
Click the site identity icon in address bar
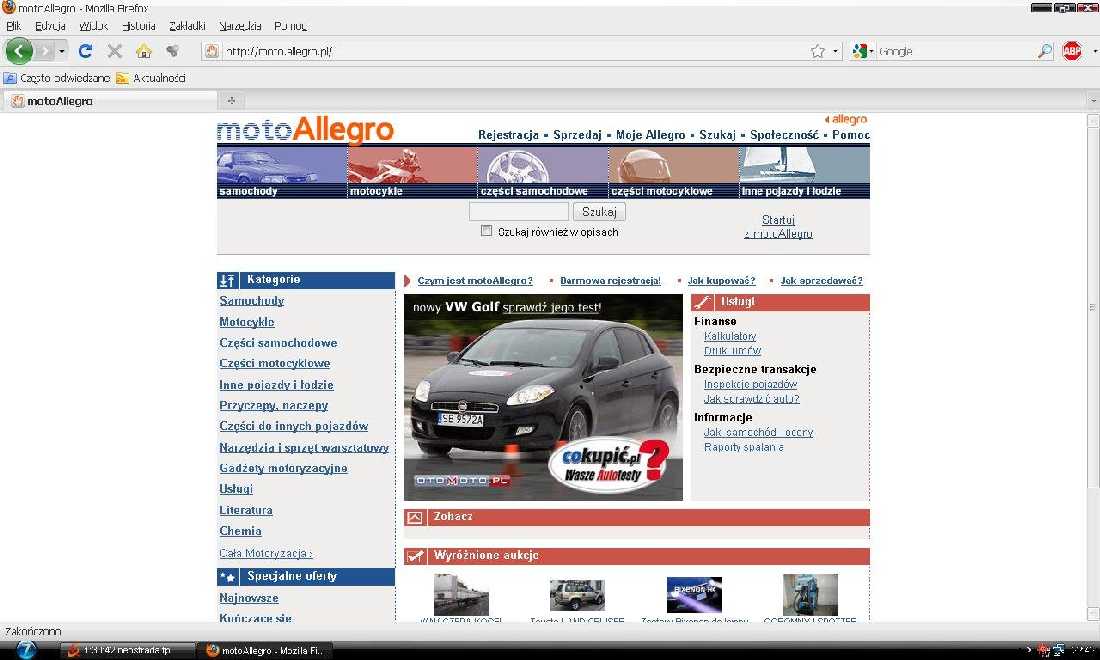pos(211,51)
